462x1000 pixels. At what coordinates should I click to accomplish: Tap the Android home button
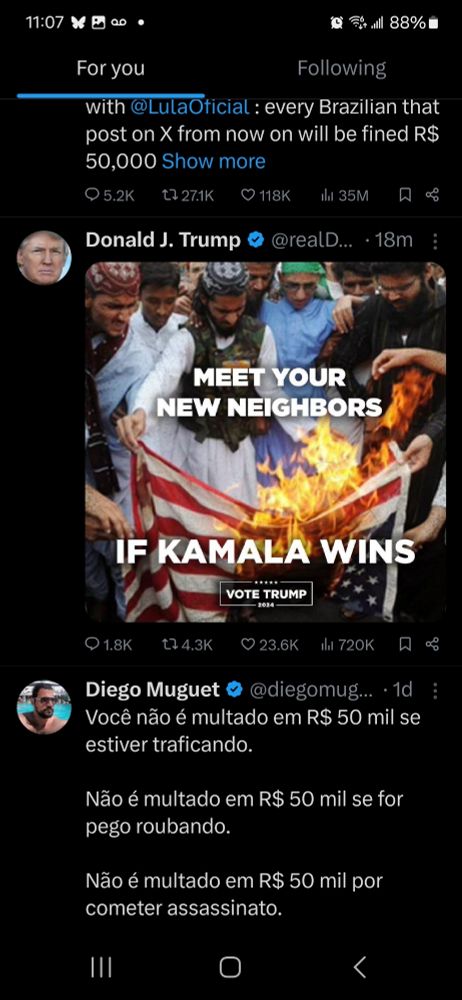[x=230, y=967]
